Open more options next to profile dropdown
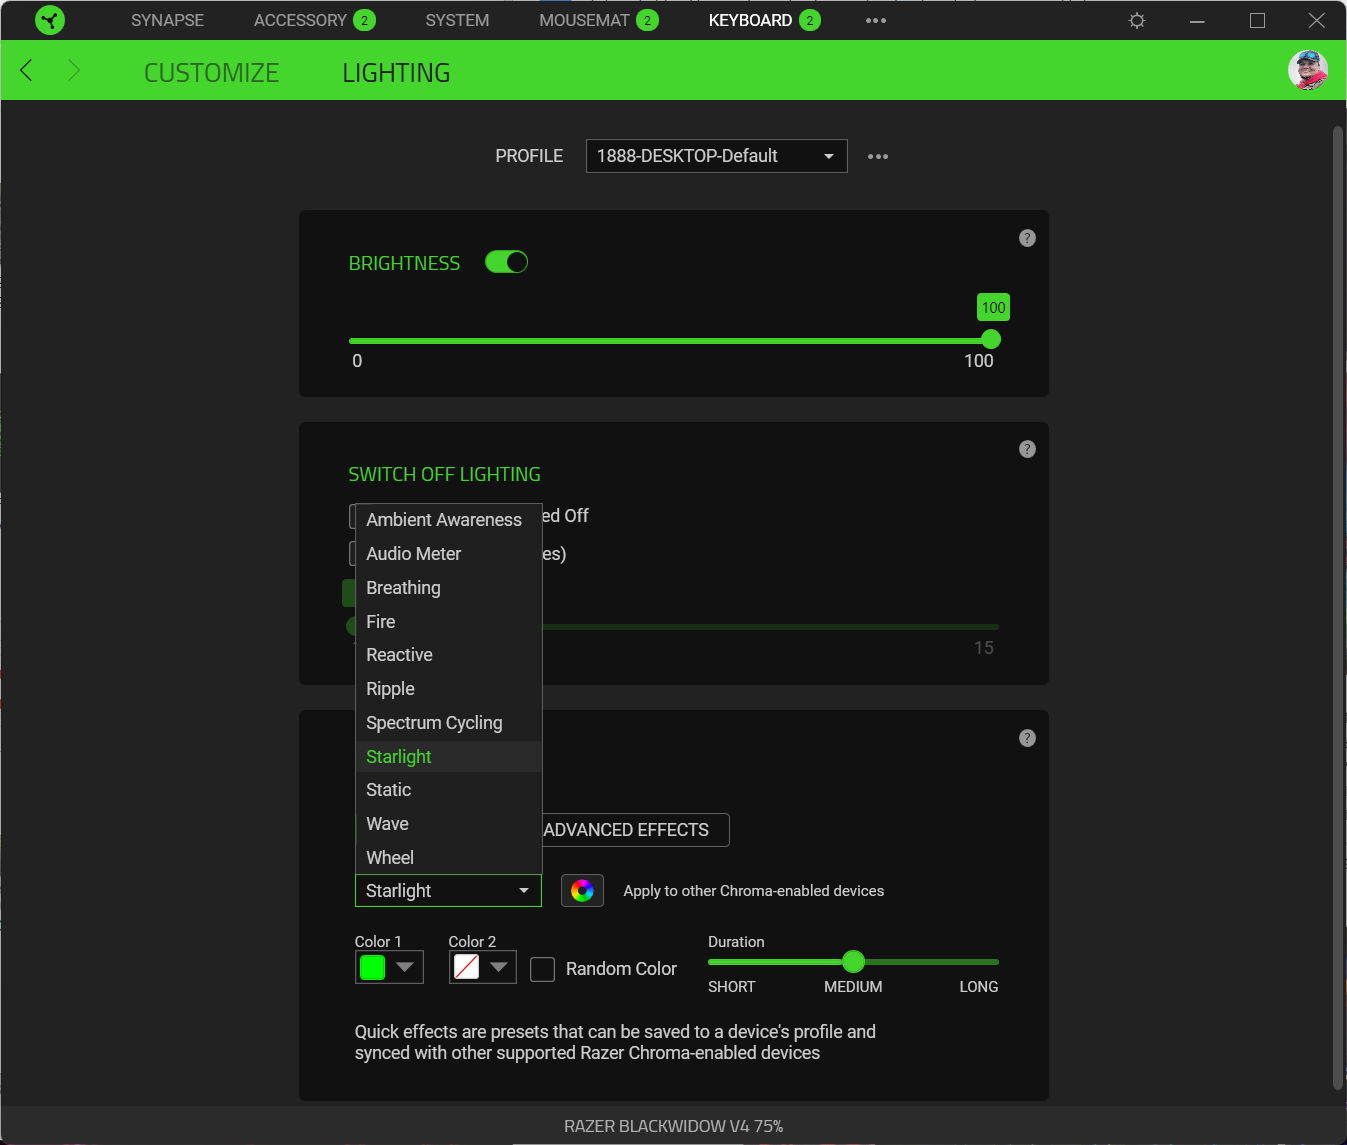The height and width of the screenshot is (1145, 1347). click(x=878, y=156)
